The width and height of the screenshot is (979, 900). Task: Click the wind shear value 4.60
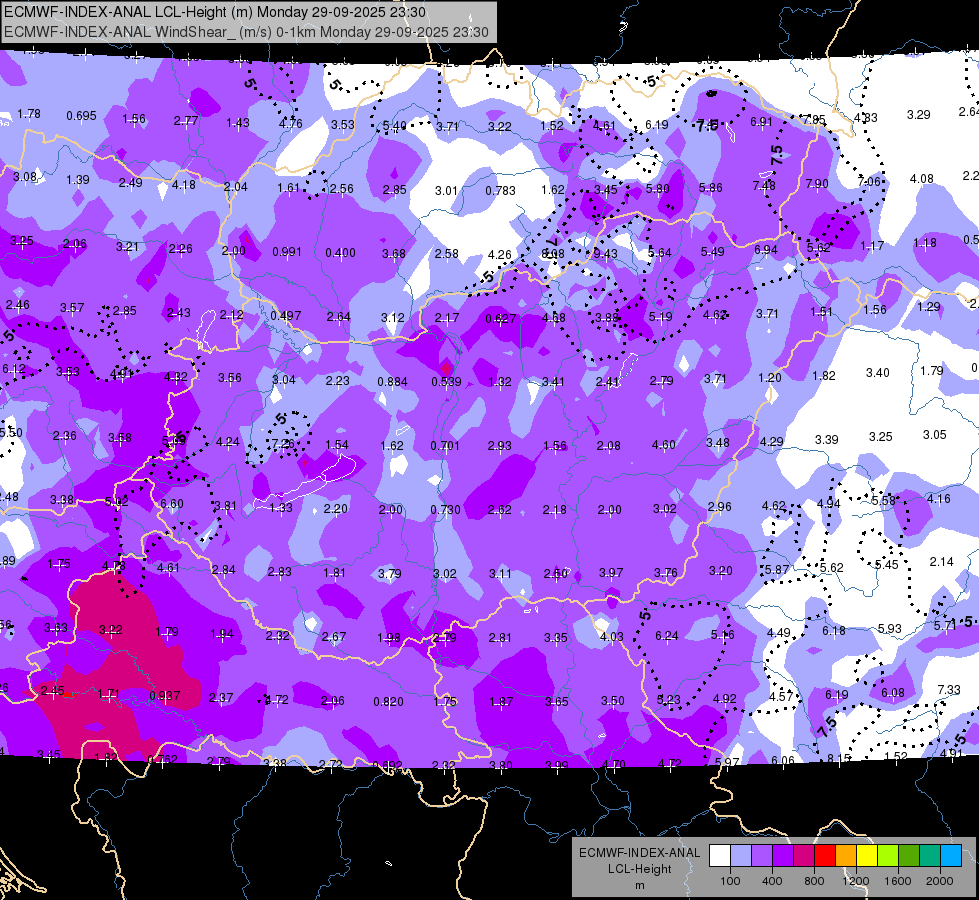(663, 445)
